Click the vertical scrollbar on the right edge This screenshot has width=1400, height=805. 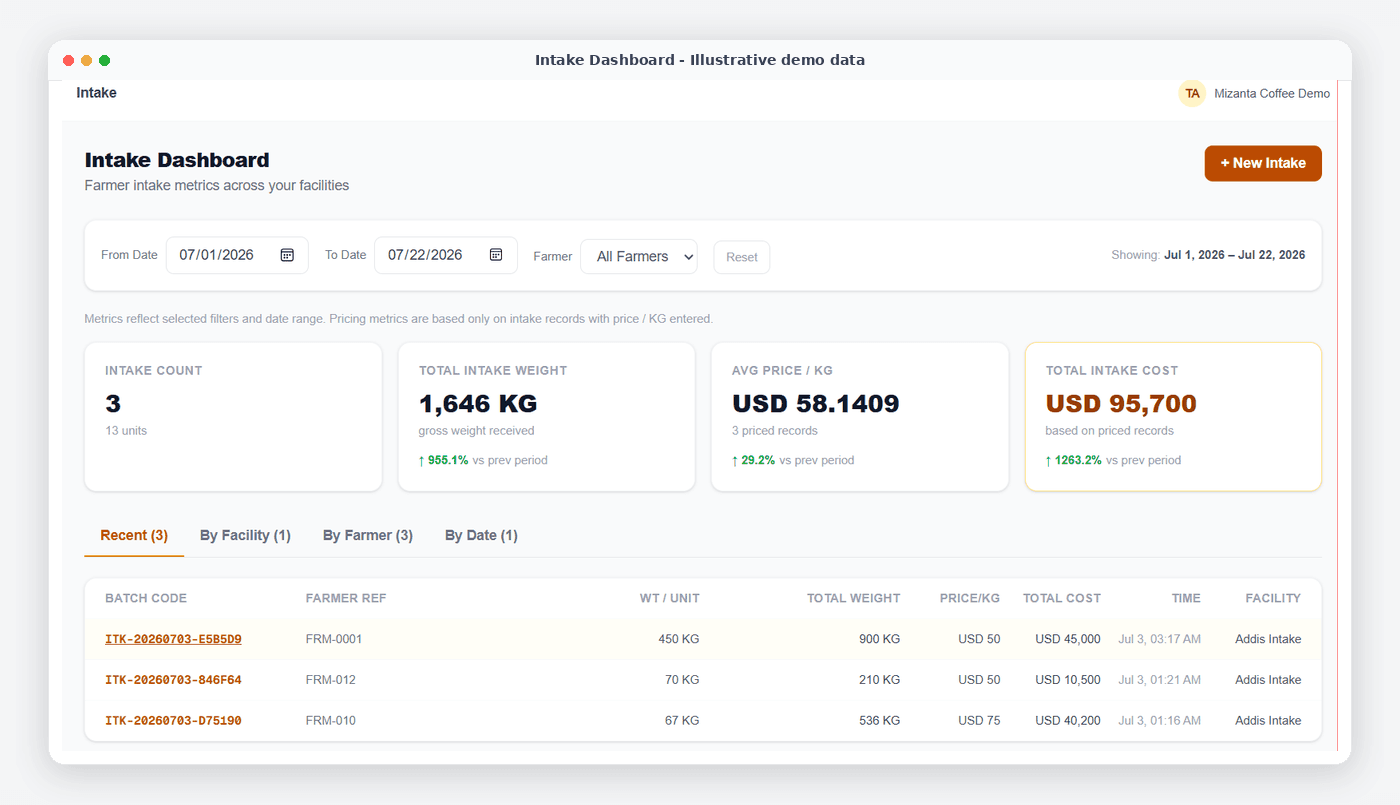pyautogui.click(x=1337, y=415)
